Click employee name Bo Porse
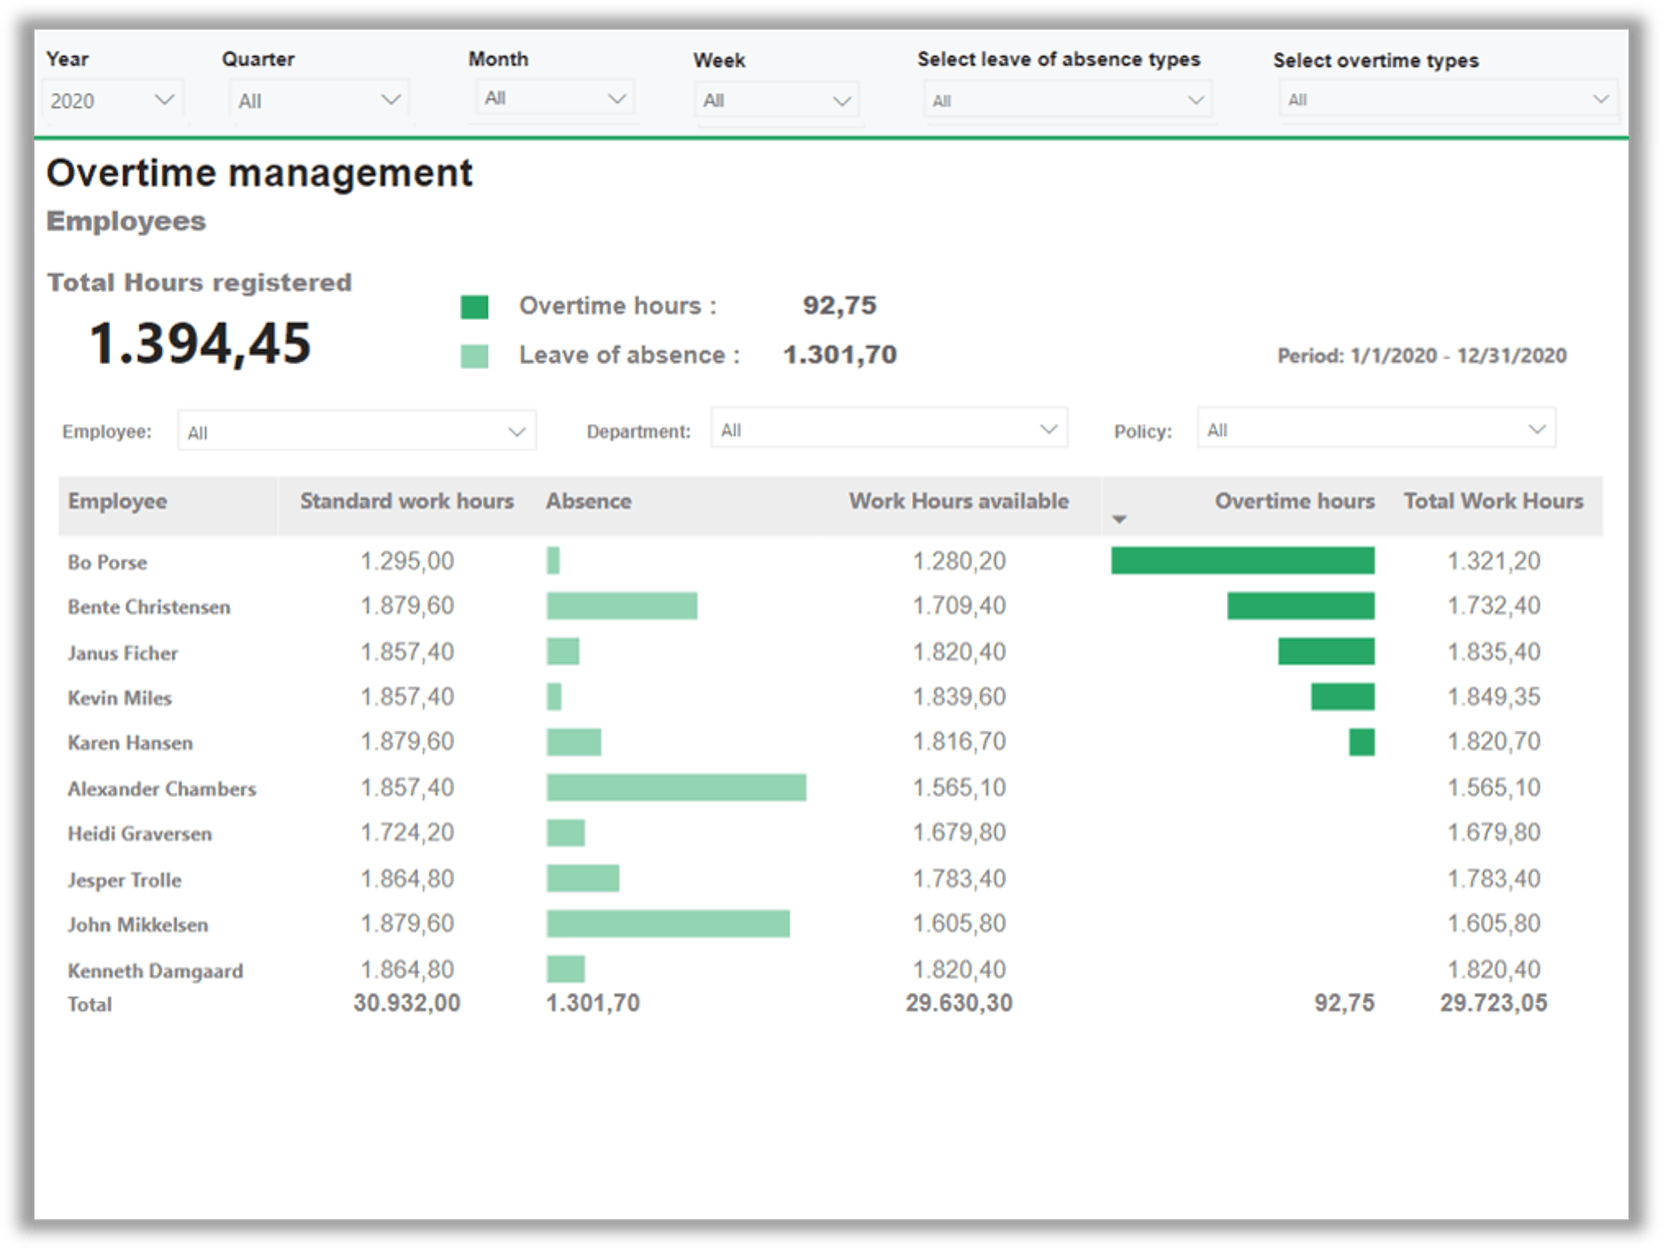 pos(107,562)
